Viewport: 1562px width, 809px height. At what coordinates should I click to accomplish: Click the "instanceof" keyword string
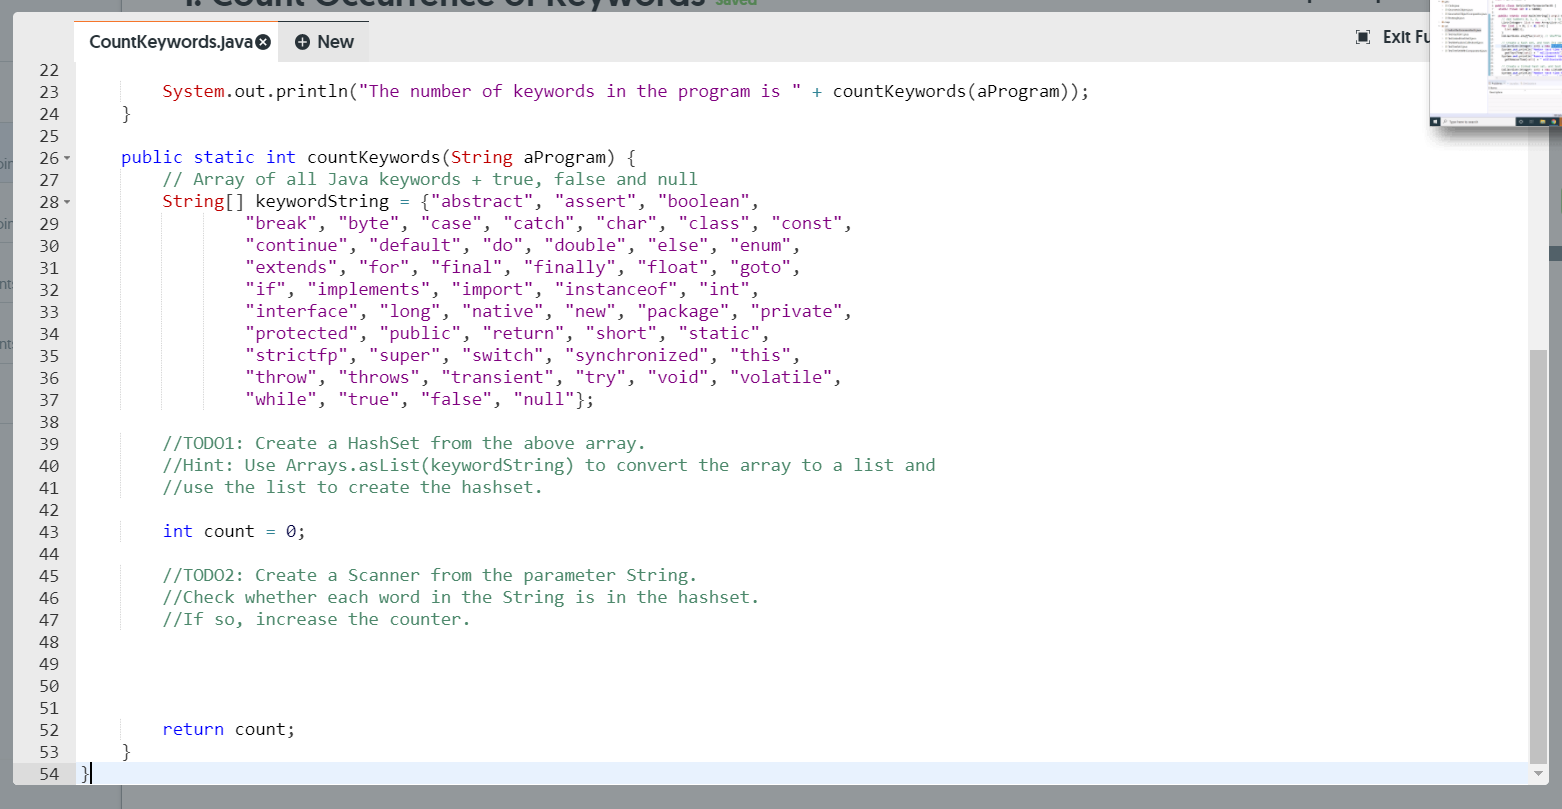(616, 290)
